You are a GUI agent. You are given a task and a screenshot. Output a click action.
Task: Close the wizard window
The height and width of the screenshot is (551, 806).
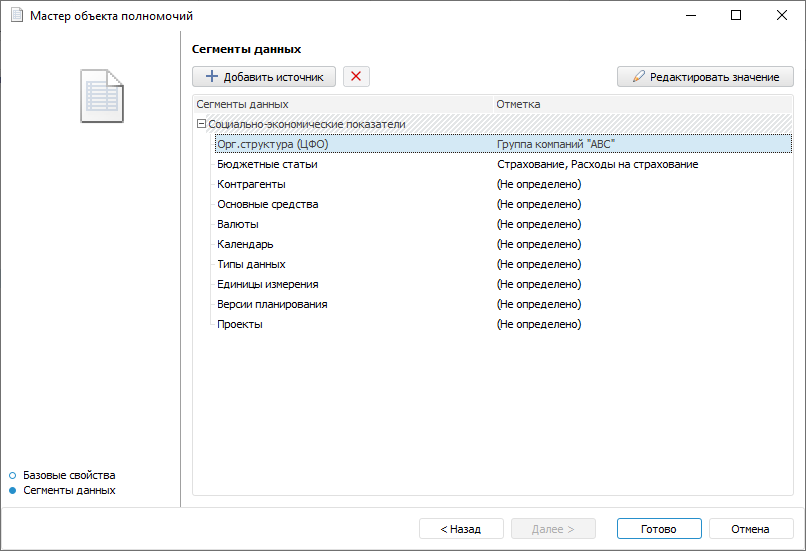tap(780, 16)
